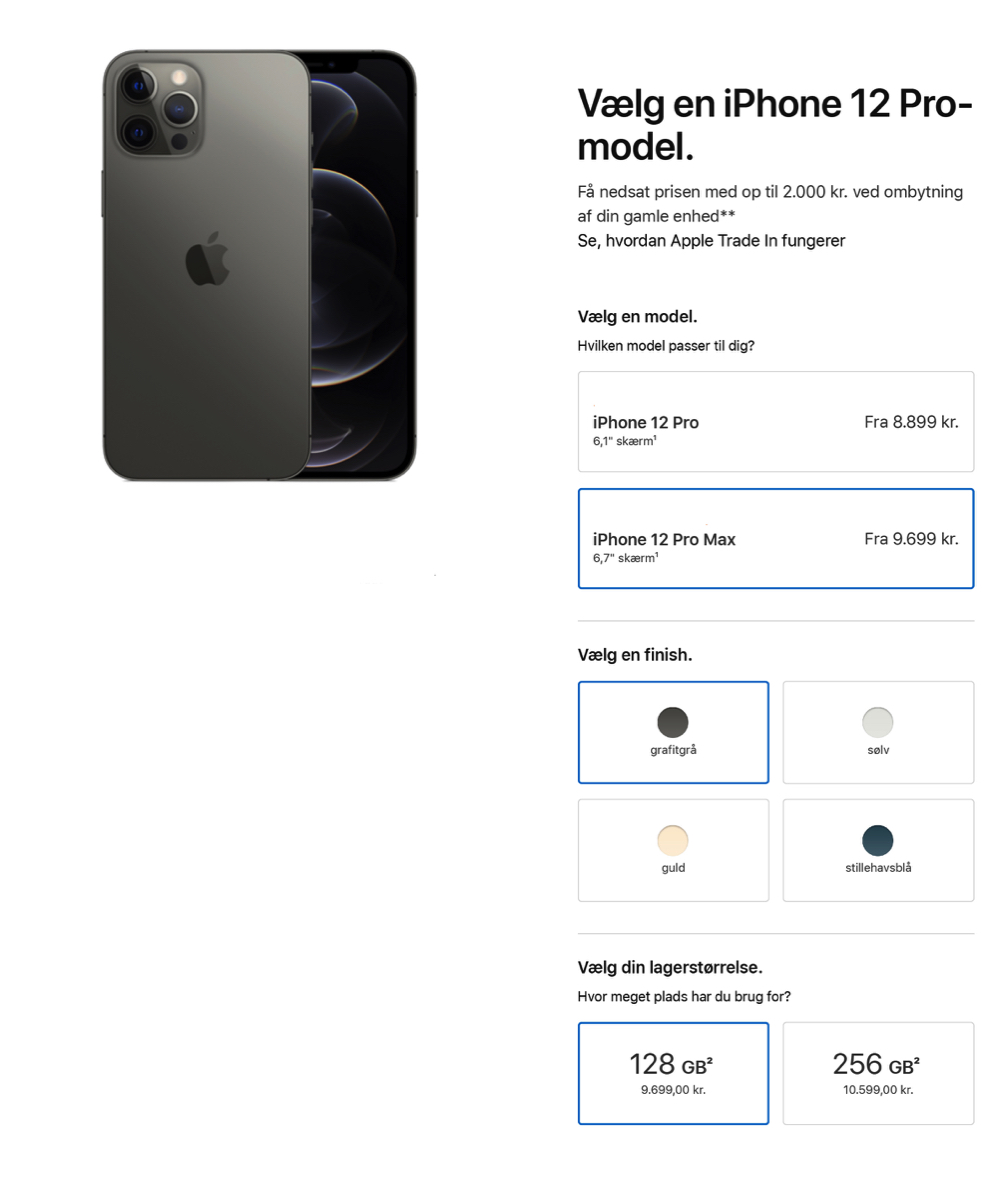Click the 10.599,00 kr. storage price
The image size is (996, 1200).
[x=878, y=1090]
